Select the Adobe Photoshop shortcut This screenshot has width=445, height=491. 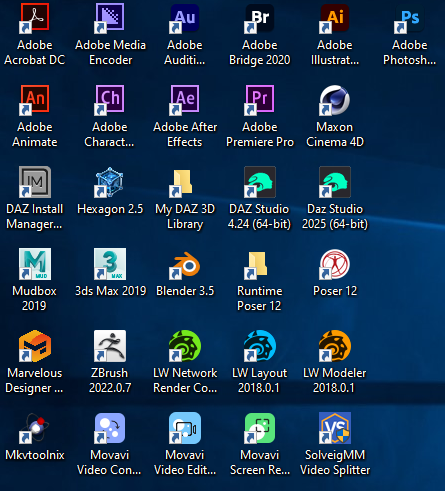pyautogui.click(x=410, y=18)
